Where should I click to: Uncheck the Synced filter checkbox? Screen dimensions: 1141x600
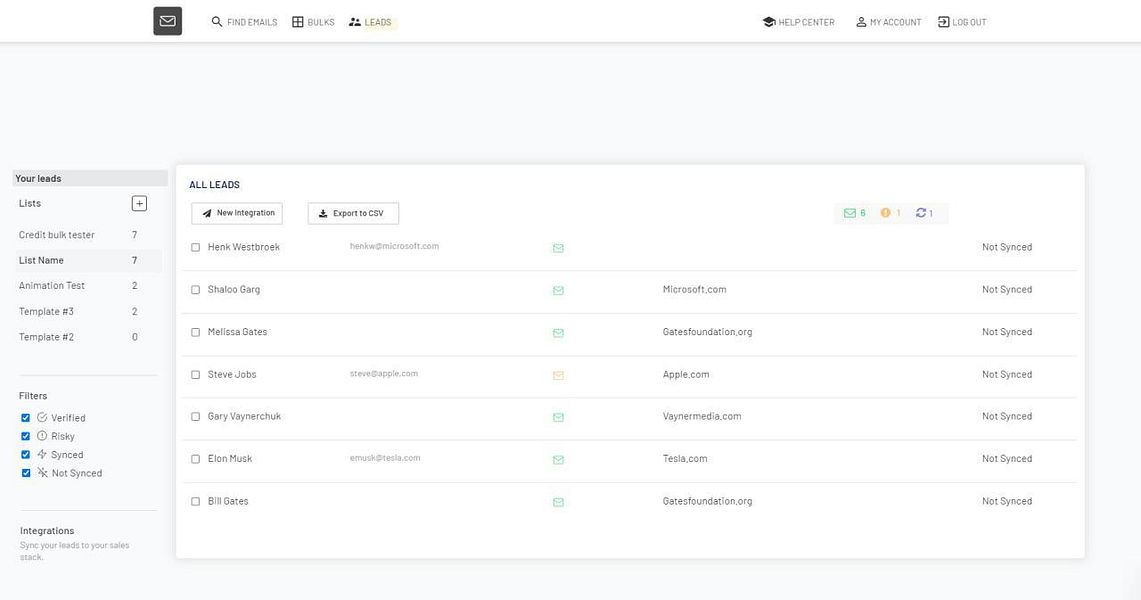[x=25, y=455]
